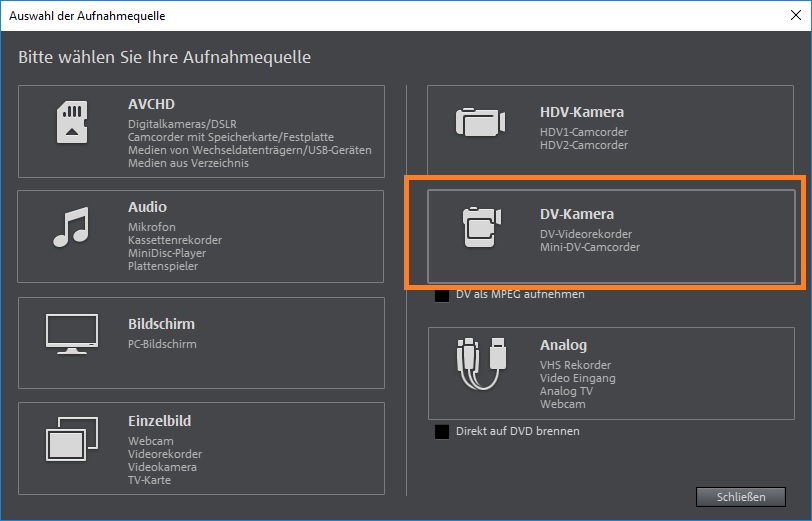
Task: Click 'Video Eingang' under Analog
Action: point(577,378)
